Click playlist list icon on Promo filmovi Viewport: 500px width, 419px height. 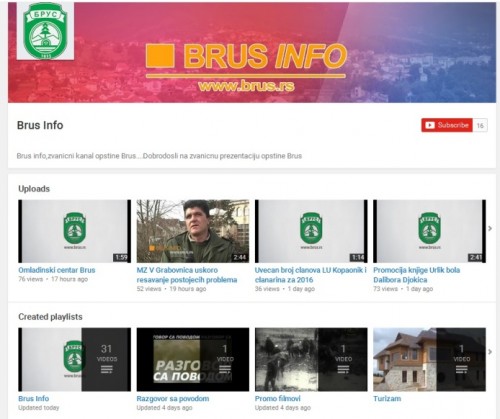(x=343, y=369)
